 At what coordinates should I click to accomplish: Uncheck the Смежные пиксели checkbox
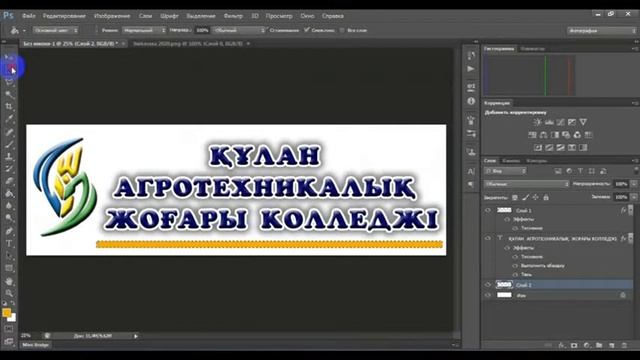[x=307, y=30]
